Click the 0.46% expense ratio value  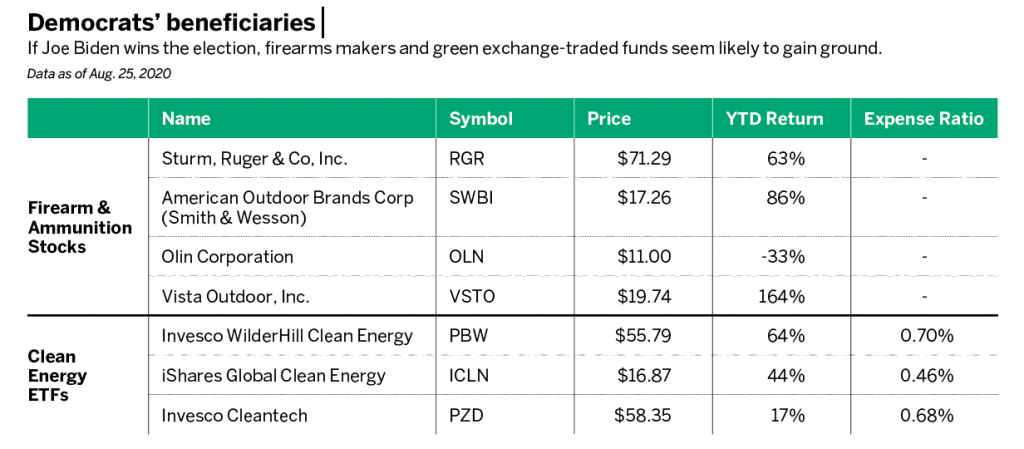click(x=927, y=376)
